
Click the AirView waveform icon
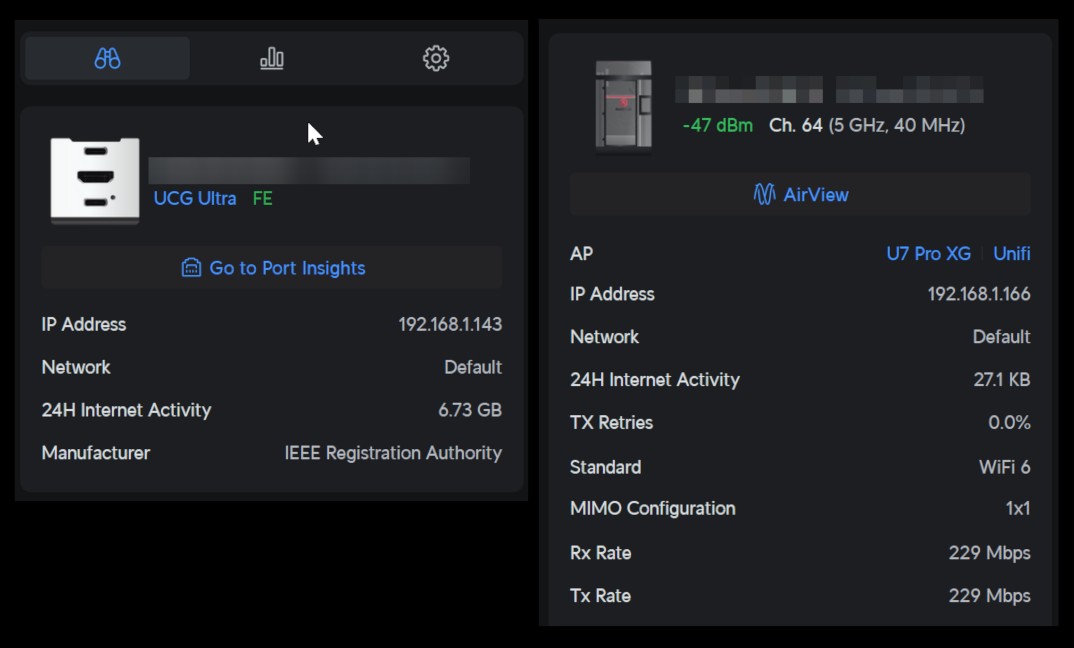pos(764,195)
